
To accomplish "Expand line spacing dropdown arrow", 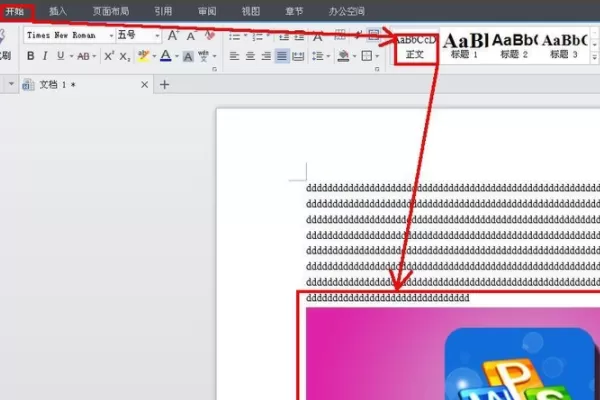I will coord(328,56).
